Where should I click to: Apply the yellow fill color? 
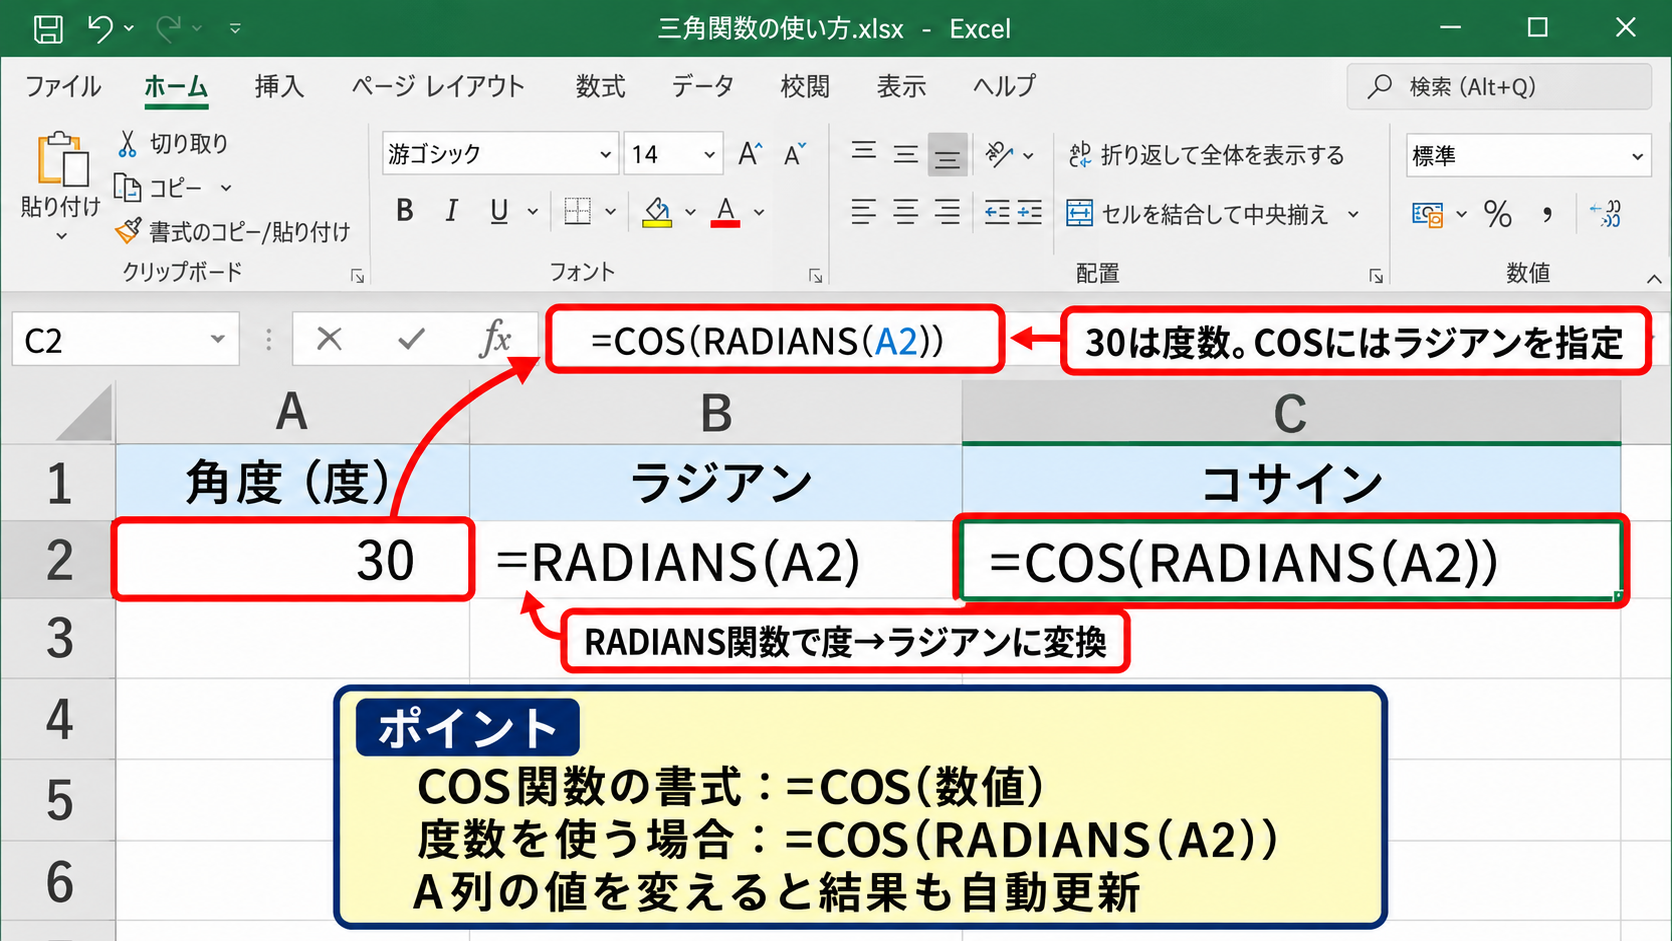tap(657, 212)
